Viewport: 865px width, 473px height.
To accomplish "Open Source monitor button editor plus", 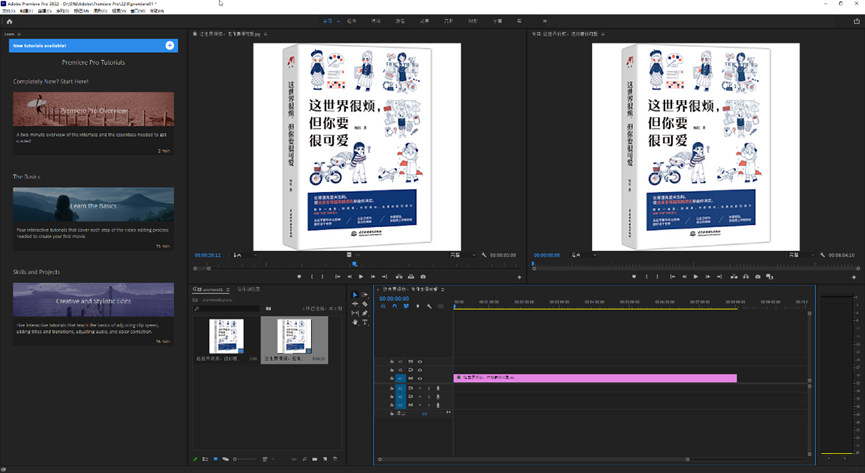I will point(519,277).
